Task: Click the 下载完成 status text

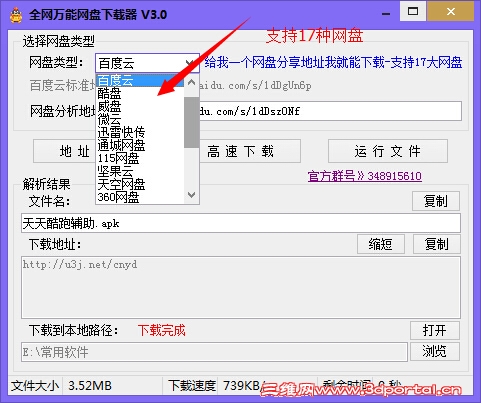Action: click(162, 330)
